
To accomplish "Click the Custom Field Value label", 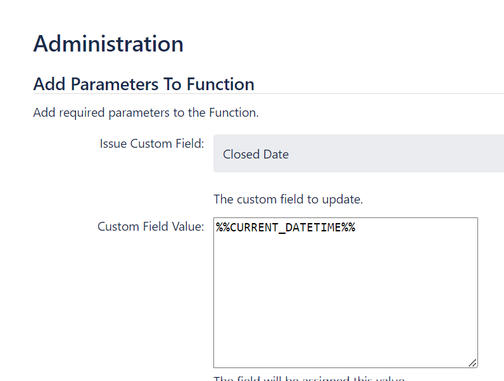I will point(151,227).
